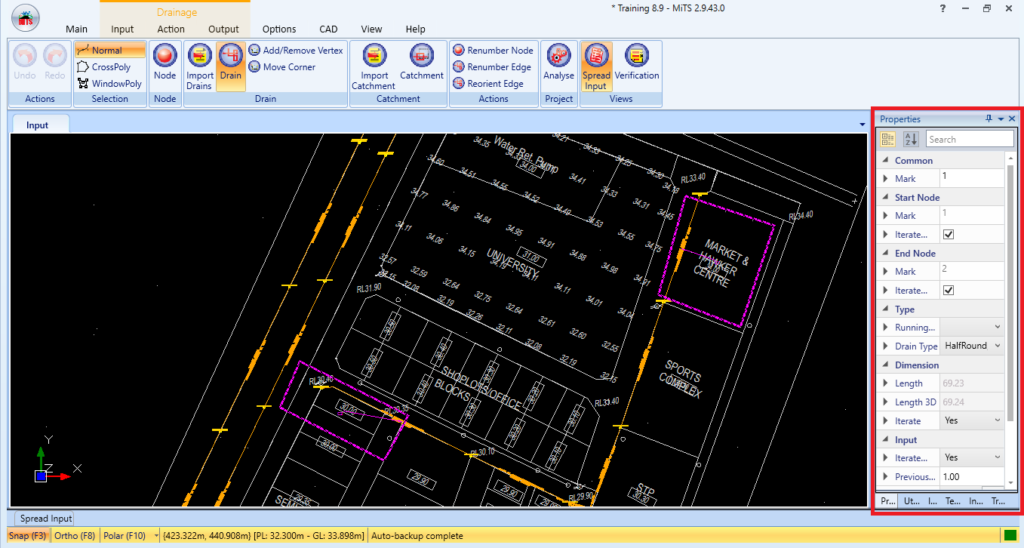Select the WindowPoly selection tool
Image resolution: width=1024 pixels, height=548 pixels.
pos(110,84)
